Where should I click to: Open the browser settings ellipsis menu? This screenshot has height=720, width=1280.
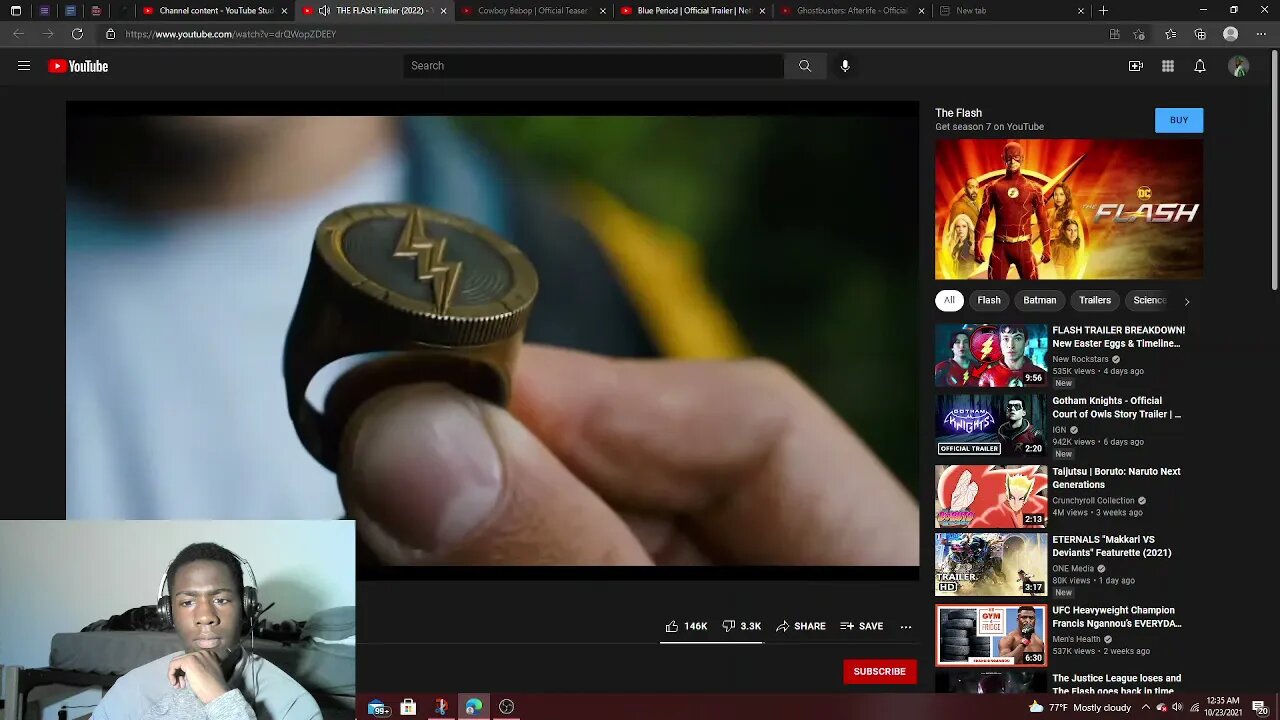point(1261,34)
